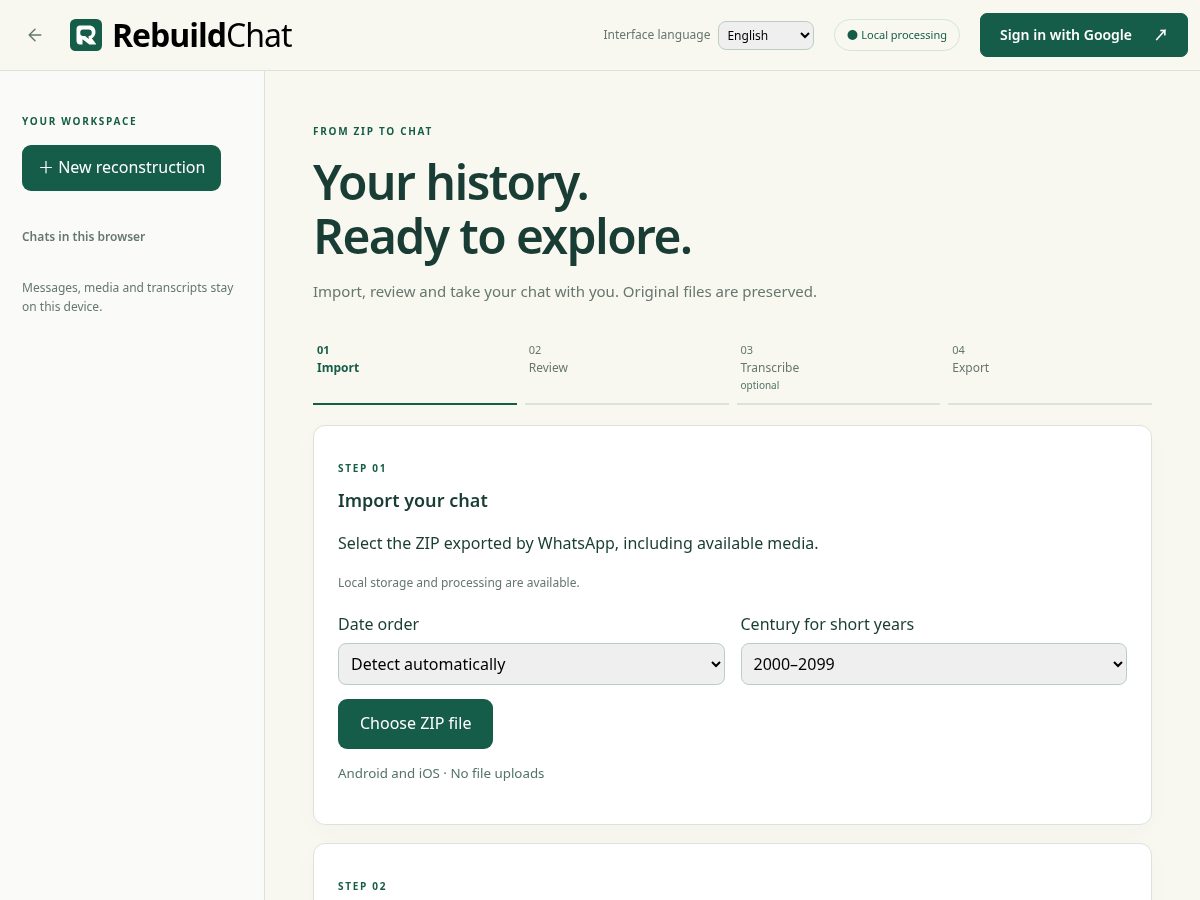Open the Date order dropdown
1200x900 pixels.
click(x=531, y=664)
